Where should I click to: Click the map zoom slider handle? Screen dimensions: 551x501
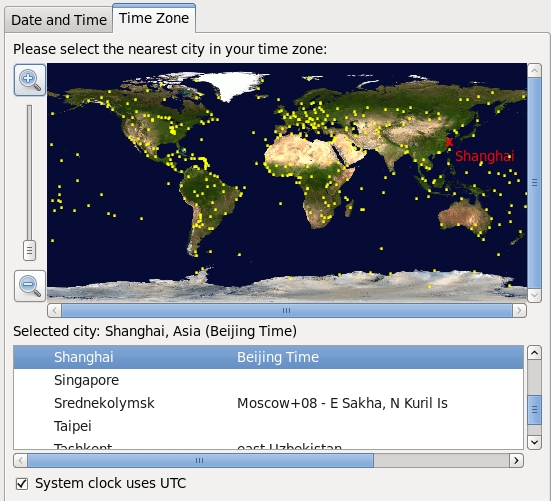pyautogui.click(x=30, y=250)
